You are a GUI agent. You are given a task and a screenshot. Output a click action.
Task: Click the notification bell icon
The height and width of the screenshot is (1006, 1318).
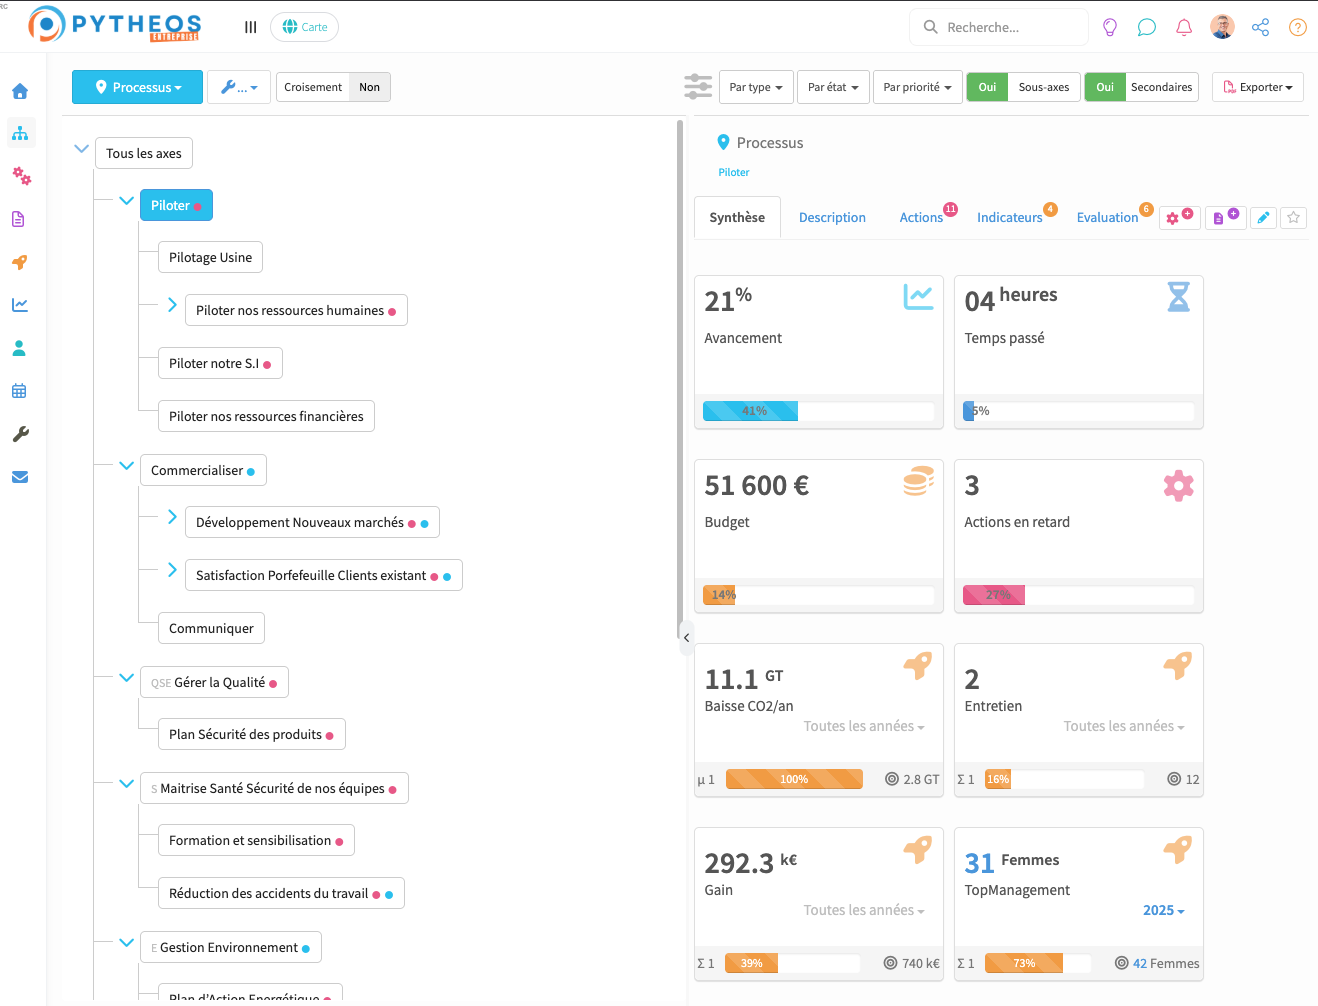[1184, 27]
